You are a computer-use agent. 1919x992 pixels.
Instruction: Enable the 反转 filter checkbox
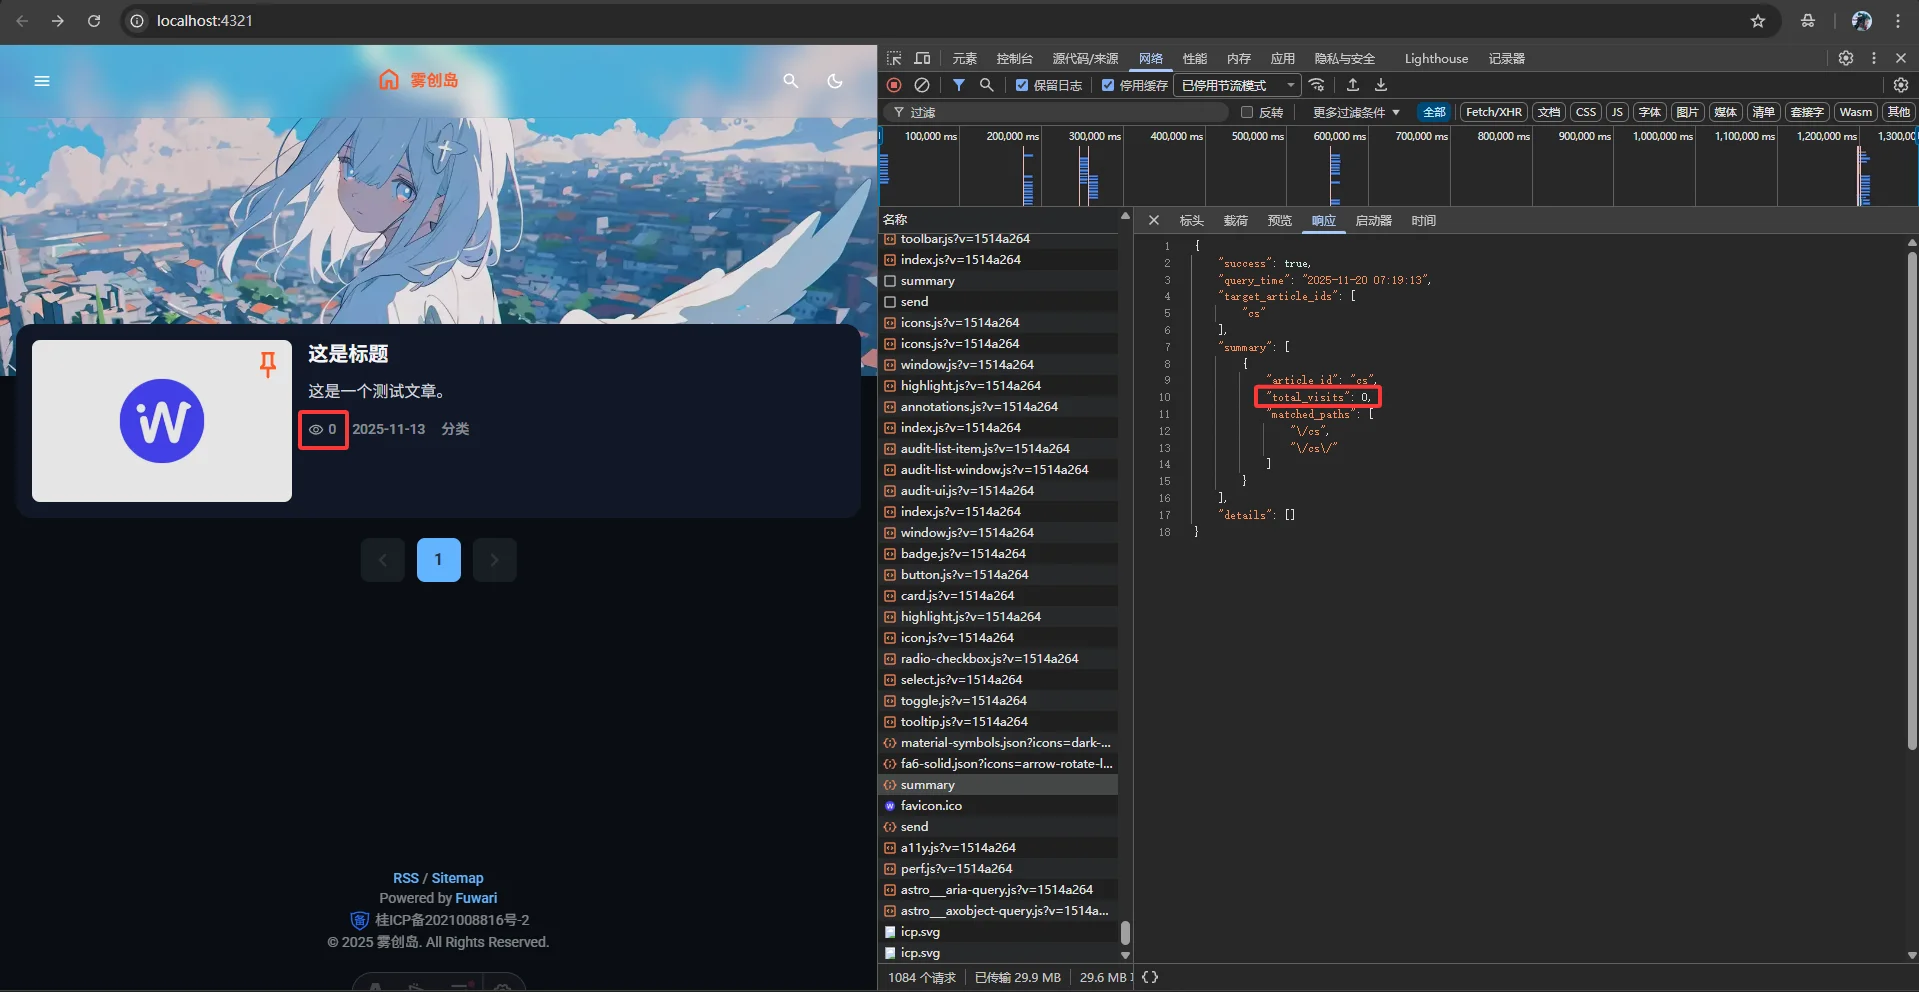[x=1246, y=112]
